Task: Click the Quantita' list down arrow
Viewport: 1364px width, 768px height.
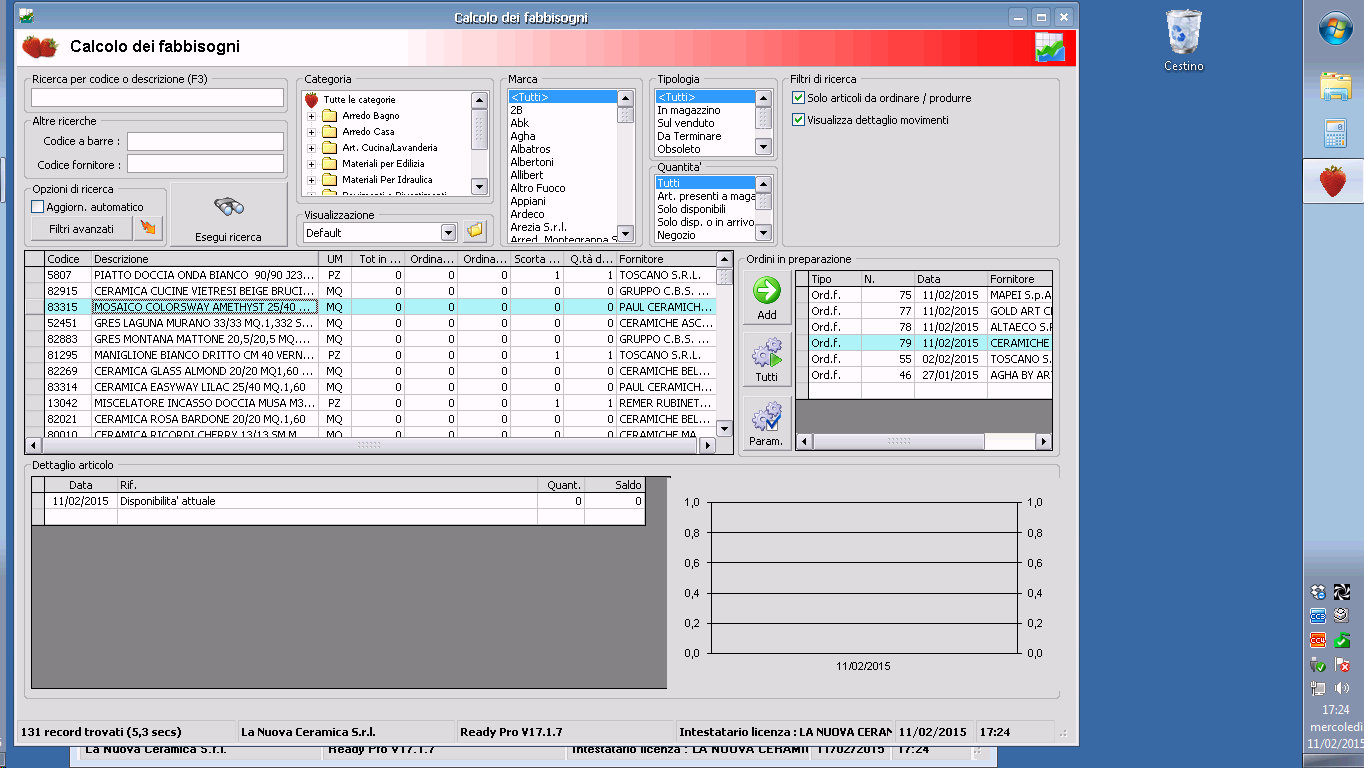Action: tap(763, 233)
